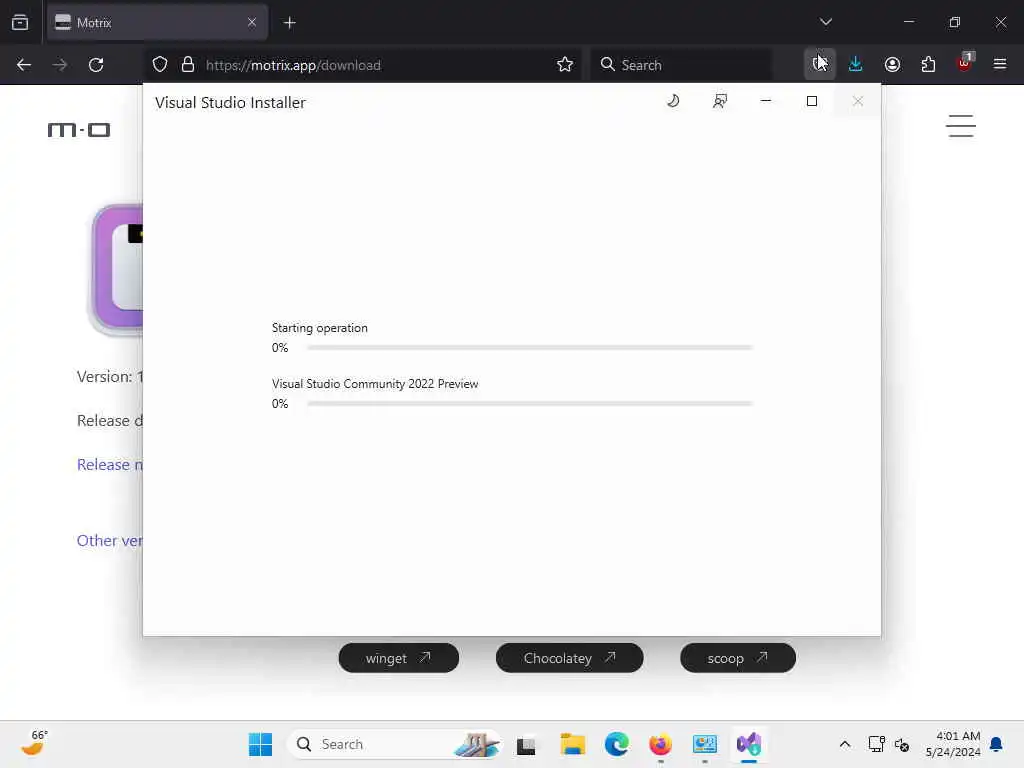Image resolution: width=1024 pixels, height=768 pixels.
Task: Click the Visual Studio Community 2022 Preview progress bar
Action: tap(530, 404)
